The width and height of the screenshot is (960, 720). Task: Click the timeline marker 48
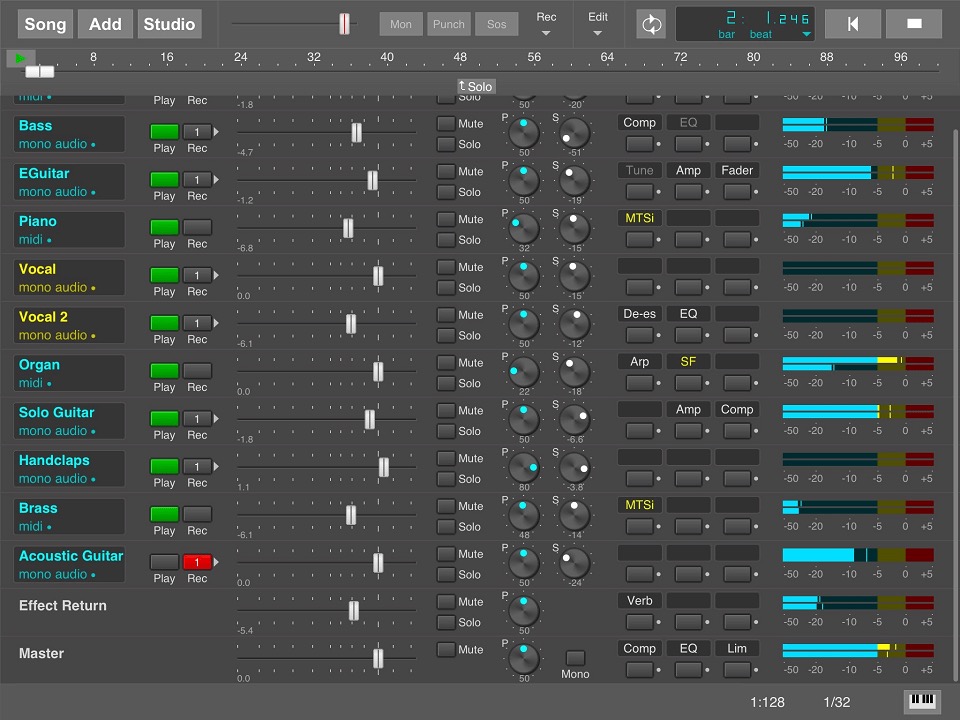tap(460, 57)
